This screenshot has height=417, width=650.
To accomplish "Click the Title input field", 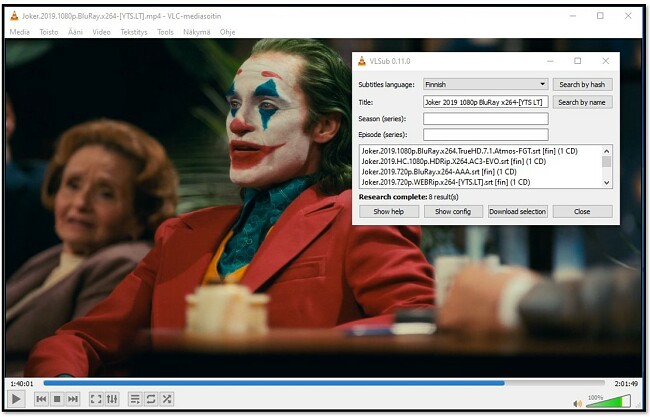I will coord(485,102).
